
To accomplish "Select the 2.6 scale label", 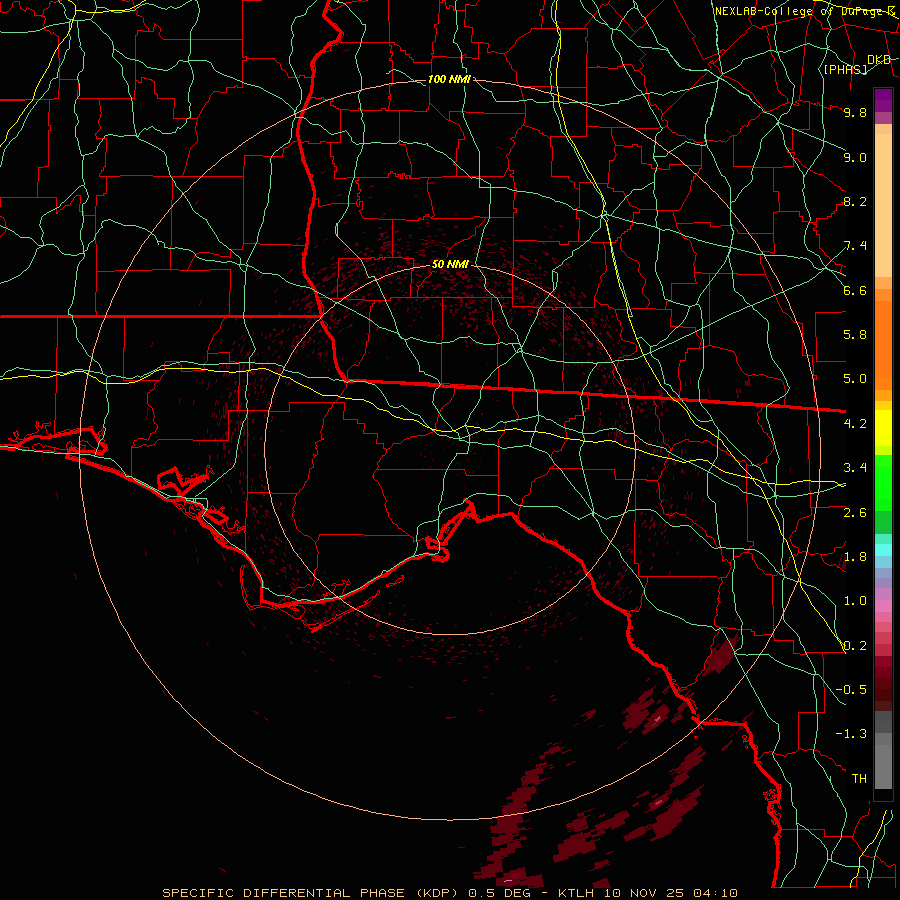I will (x=855, y=513).
